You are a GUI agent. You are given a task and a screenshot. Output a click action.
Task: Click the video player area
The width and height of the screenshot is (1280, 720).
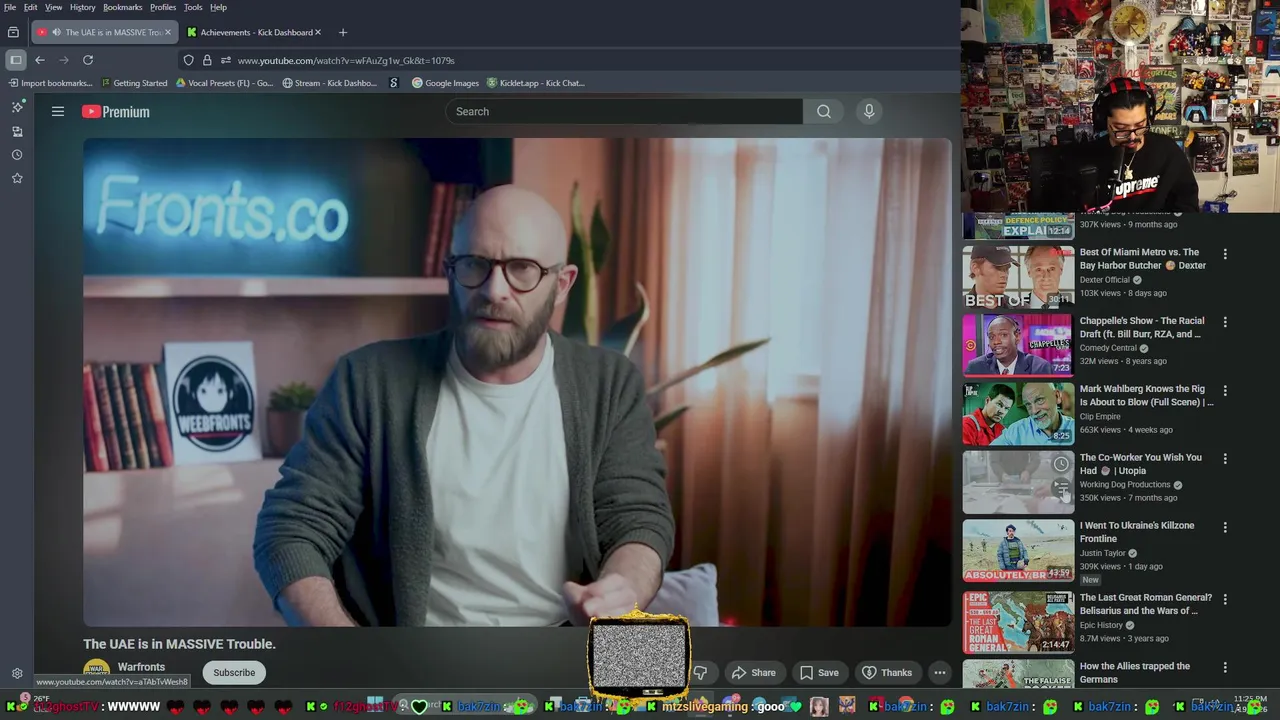coord(517,382)
